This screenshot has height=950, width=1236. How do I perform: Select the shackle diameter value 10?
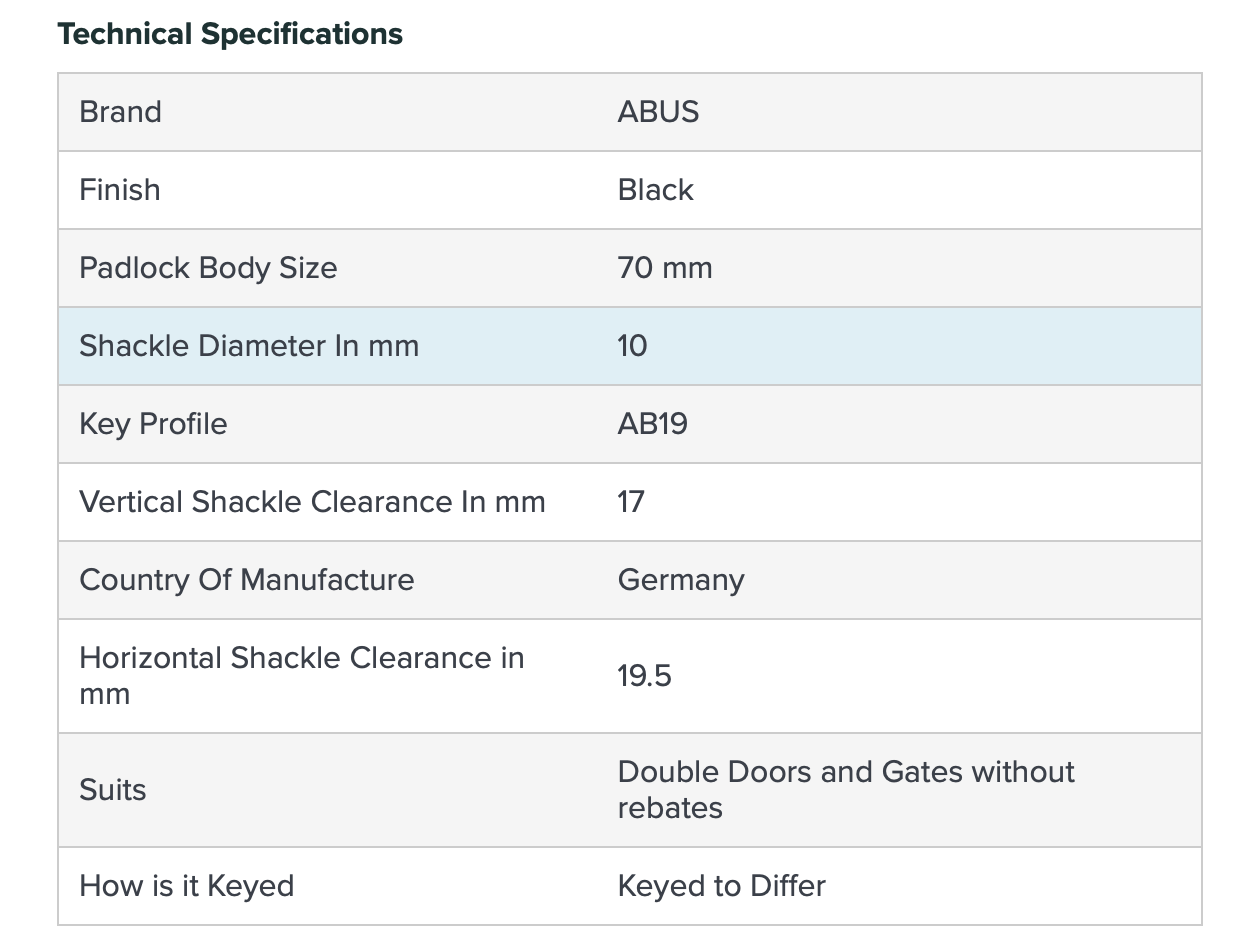click(632, 345)
